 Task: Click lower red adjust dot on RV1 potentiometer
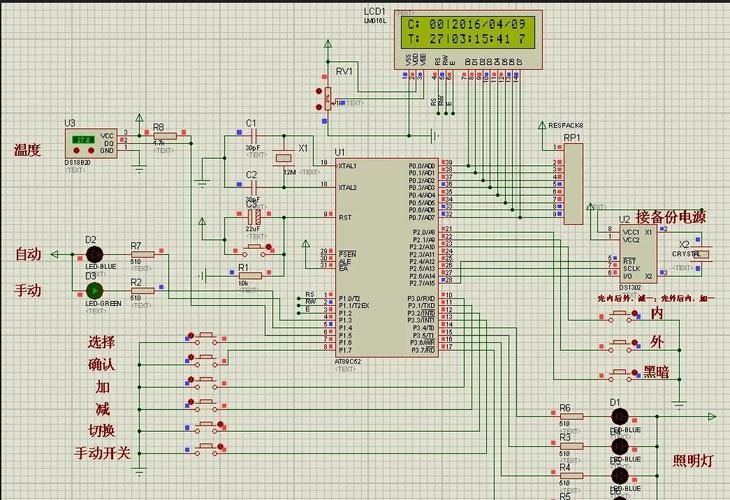319,107
